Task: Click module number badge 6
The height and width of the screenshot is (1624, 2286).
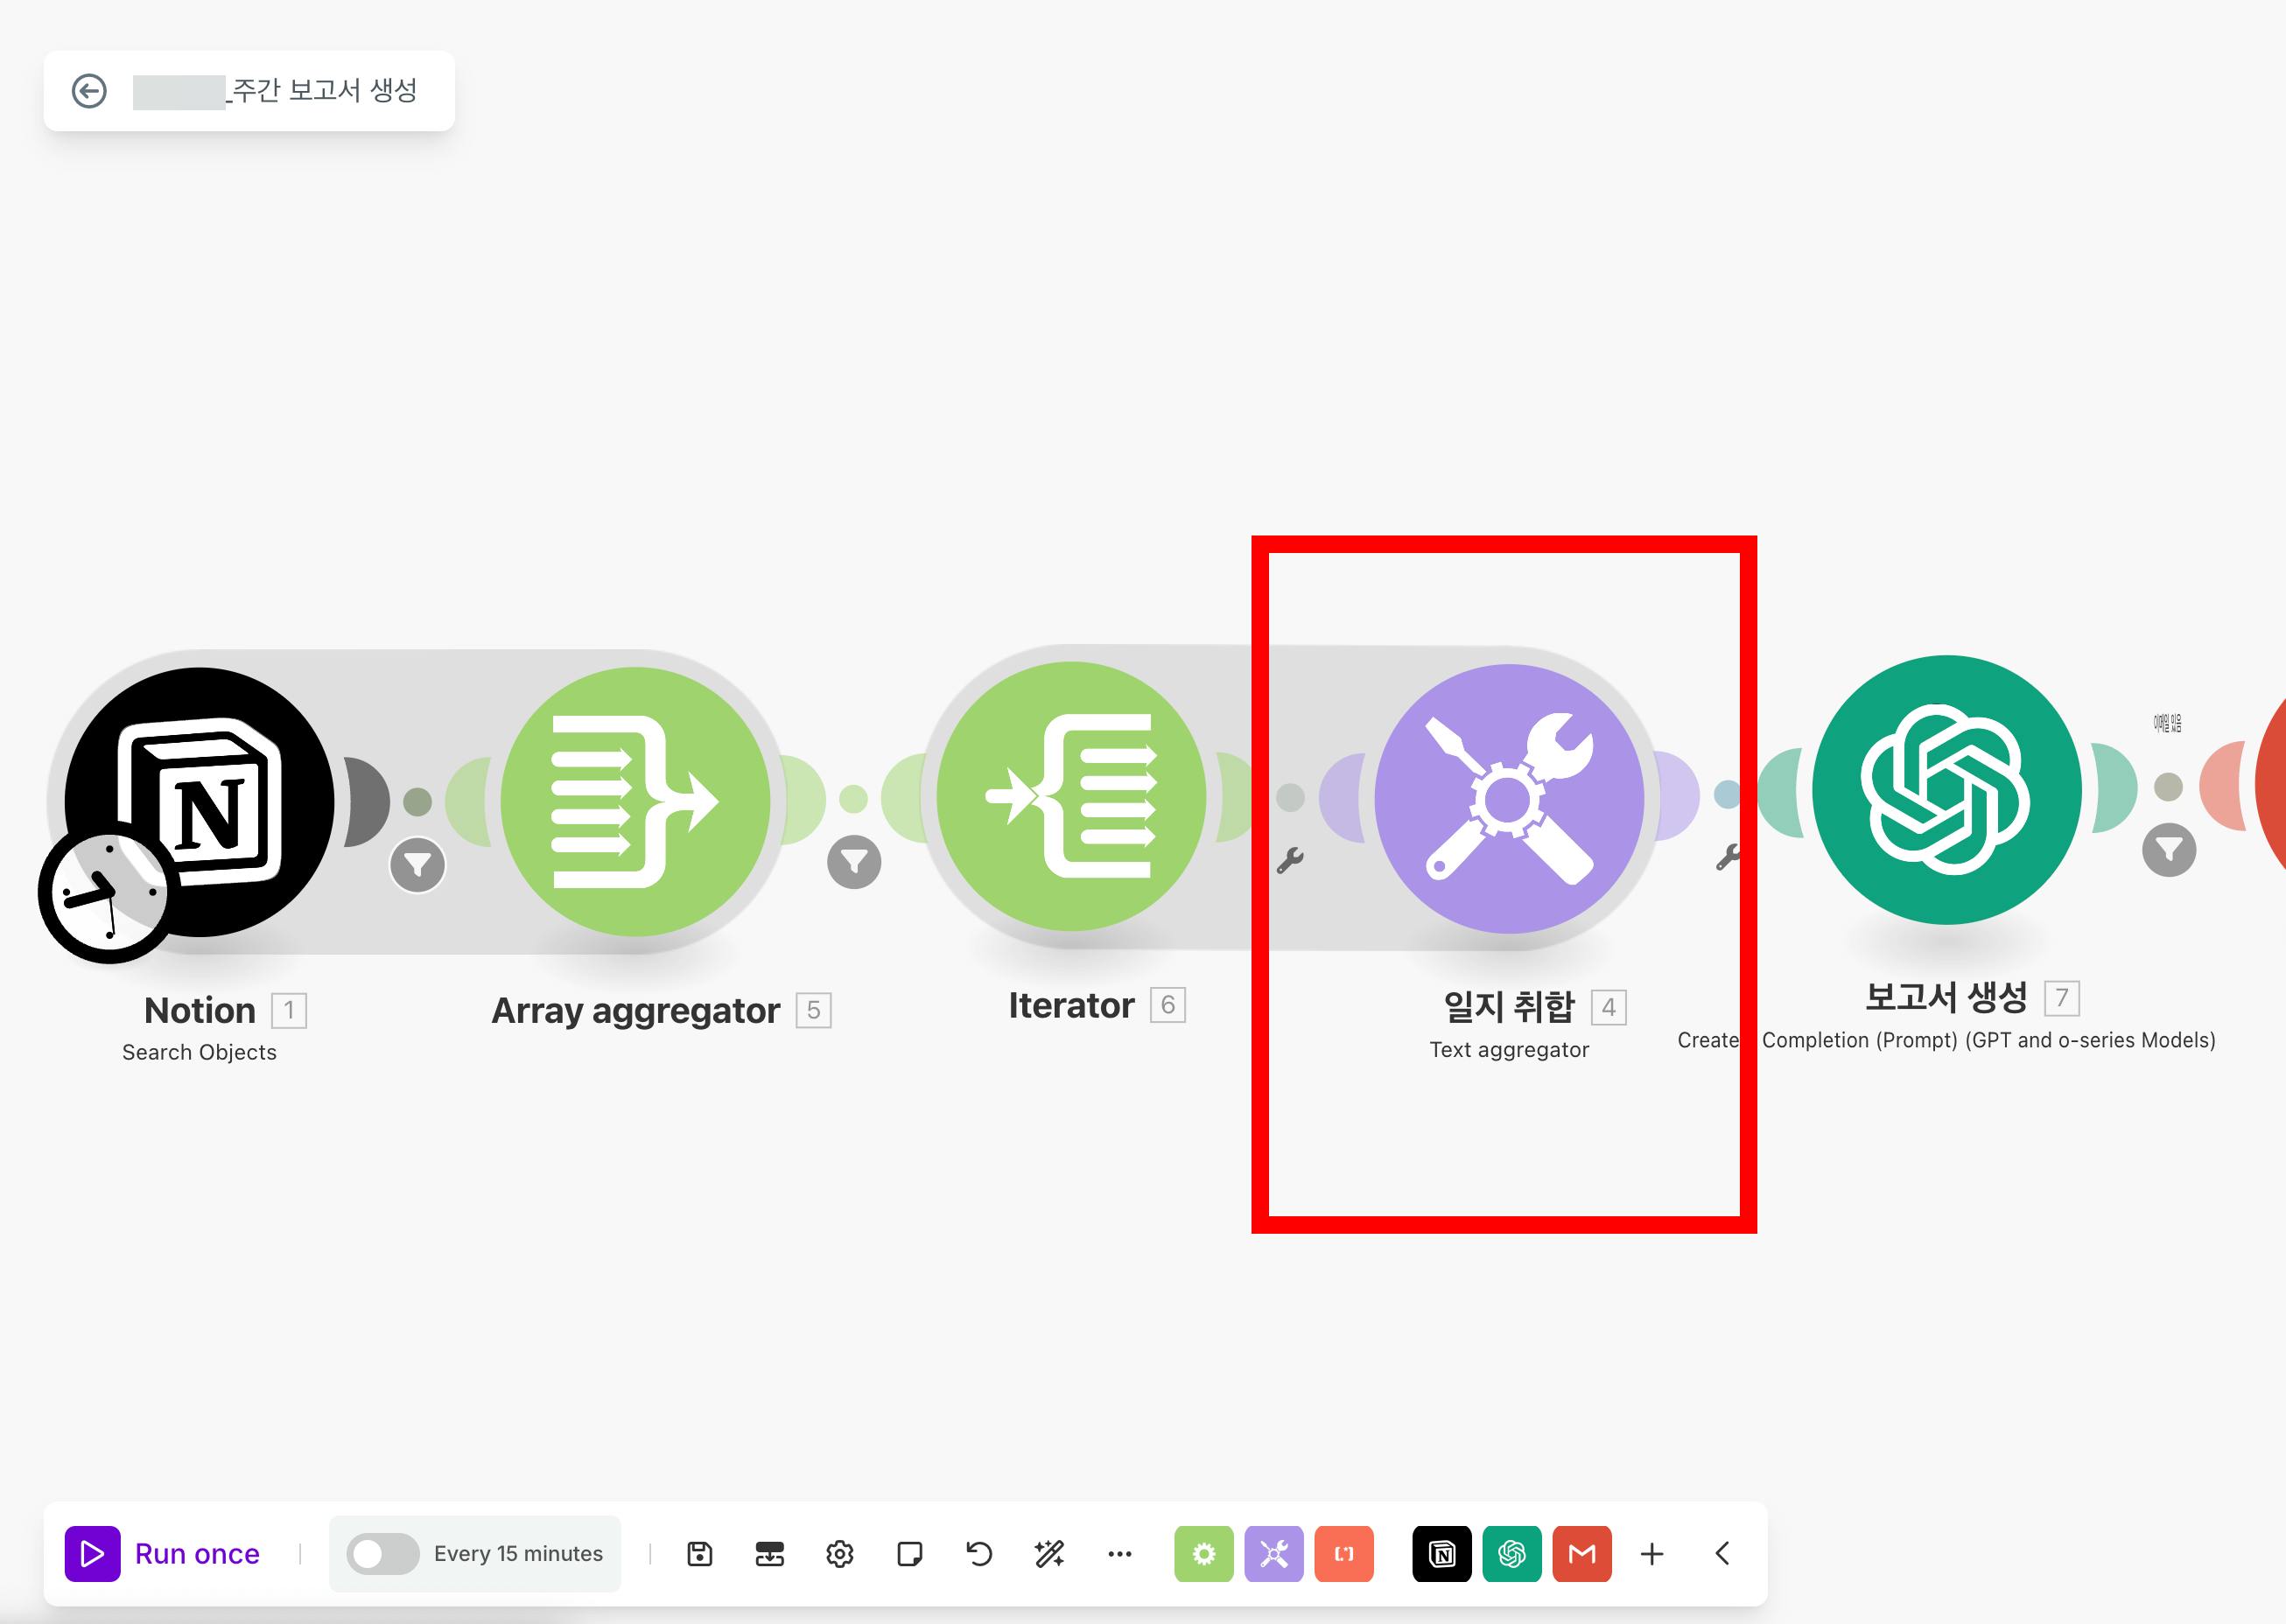Action: [1168, 1005]
